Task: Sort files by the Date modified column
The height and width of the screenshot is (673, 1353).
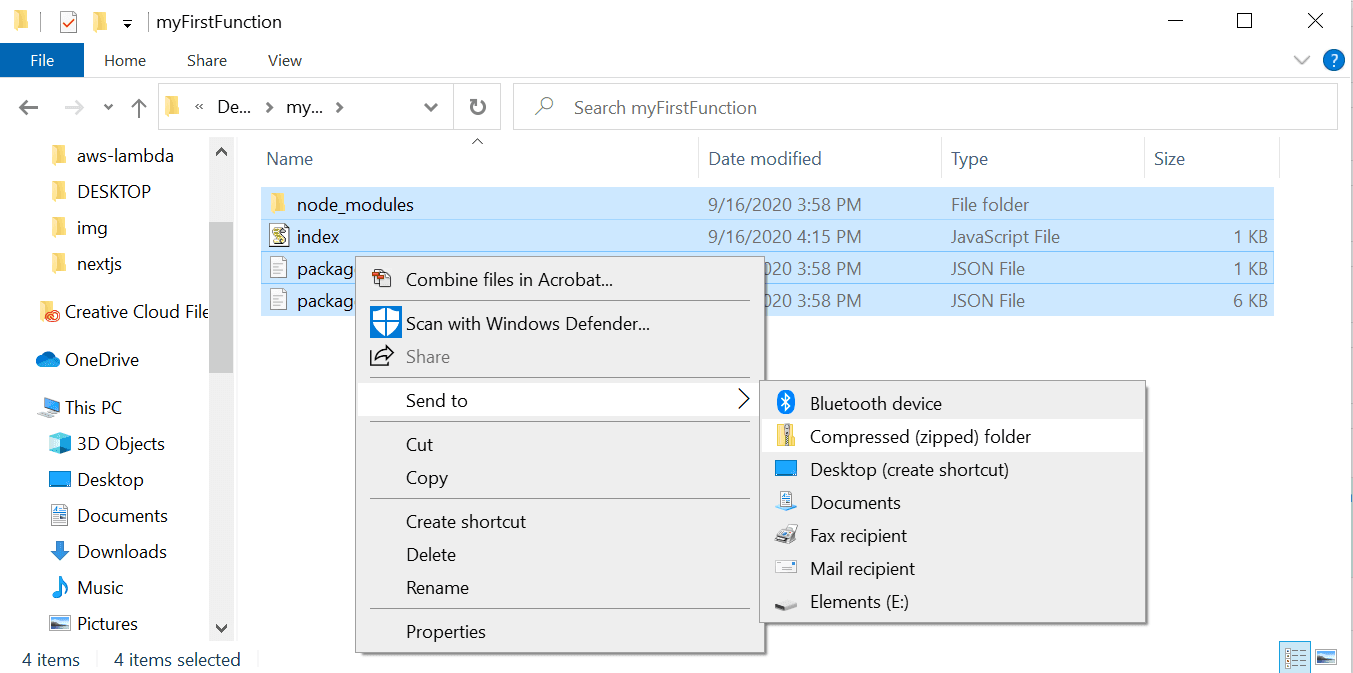Action: (x=764, y=158)
